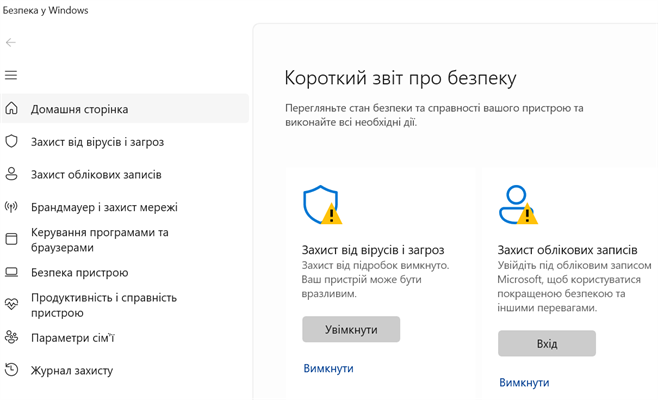Click the back arrow icon

pyautogui.click(x=11, y=43)
